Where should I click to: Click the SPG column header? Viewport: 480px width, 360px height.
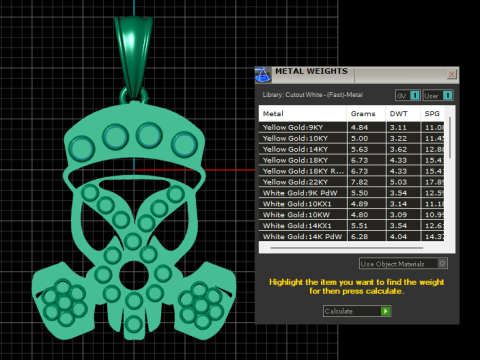pyautogui.click(x=432, y=114)
